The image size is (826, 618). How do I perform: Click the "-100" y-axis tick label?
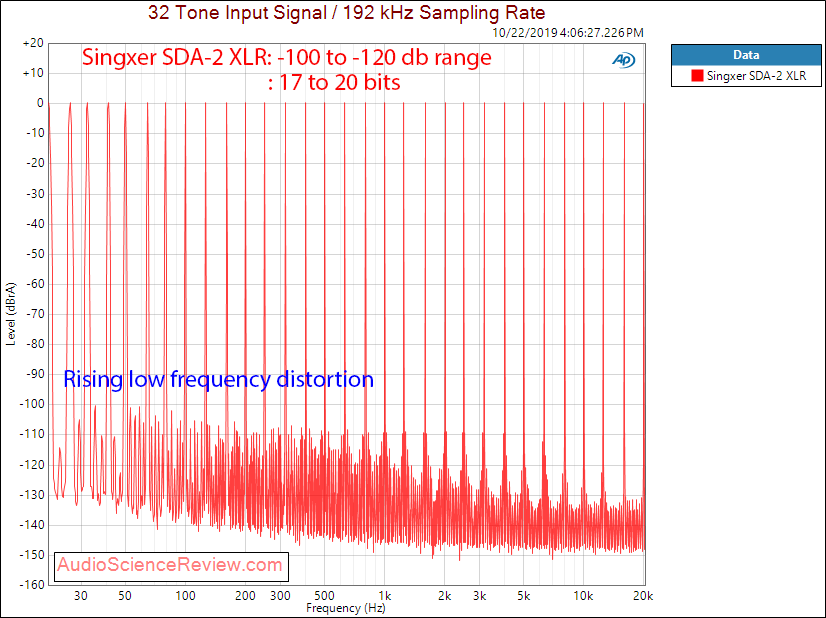tap(32, 405)
